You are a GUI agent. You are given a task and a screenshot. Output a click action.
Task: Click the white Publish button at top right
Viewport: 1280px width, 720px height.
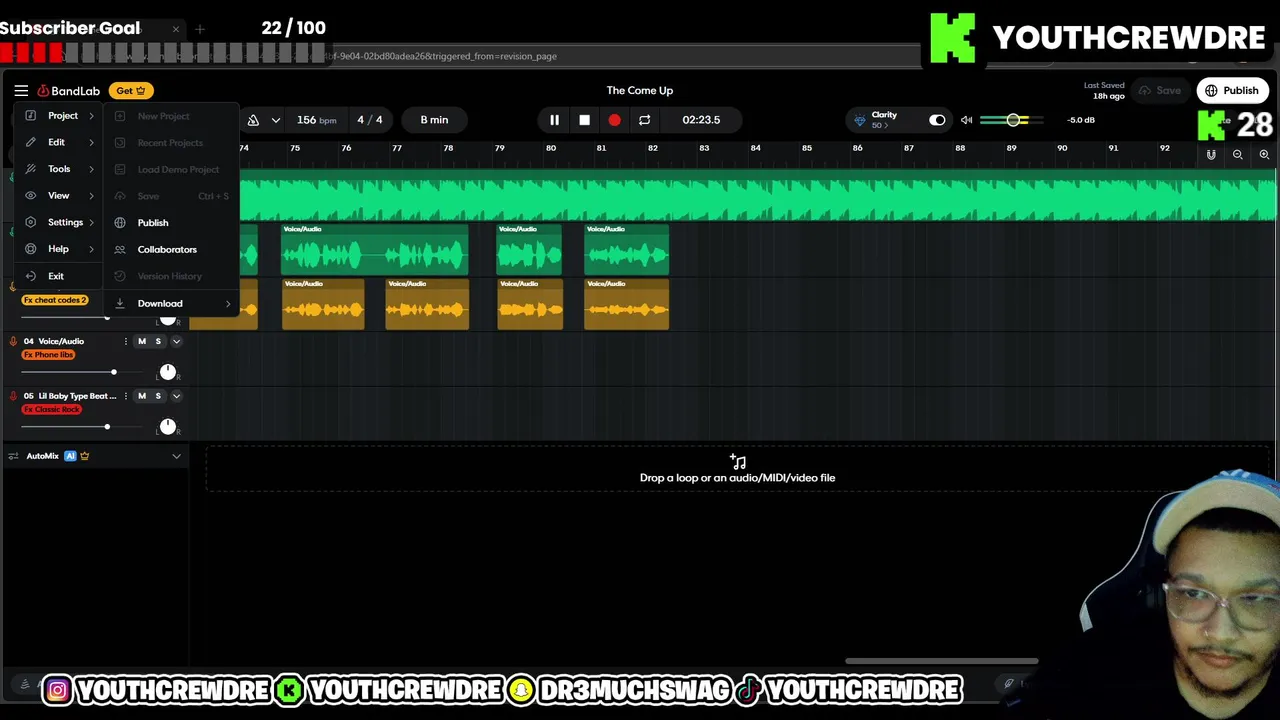[x=1232, y=91]
